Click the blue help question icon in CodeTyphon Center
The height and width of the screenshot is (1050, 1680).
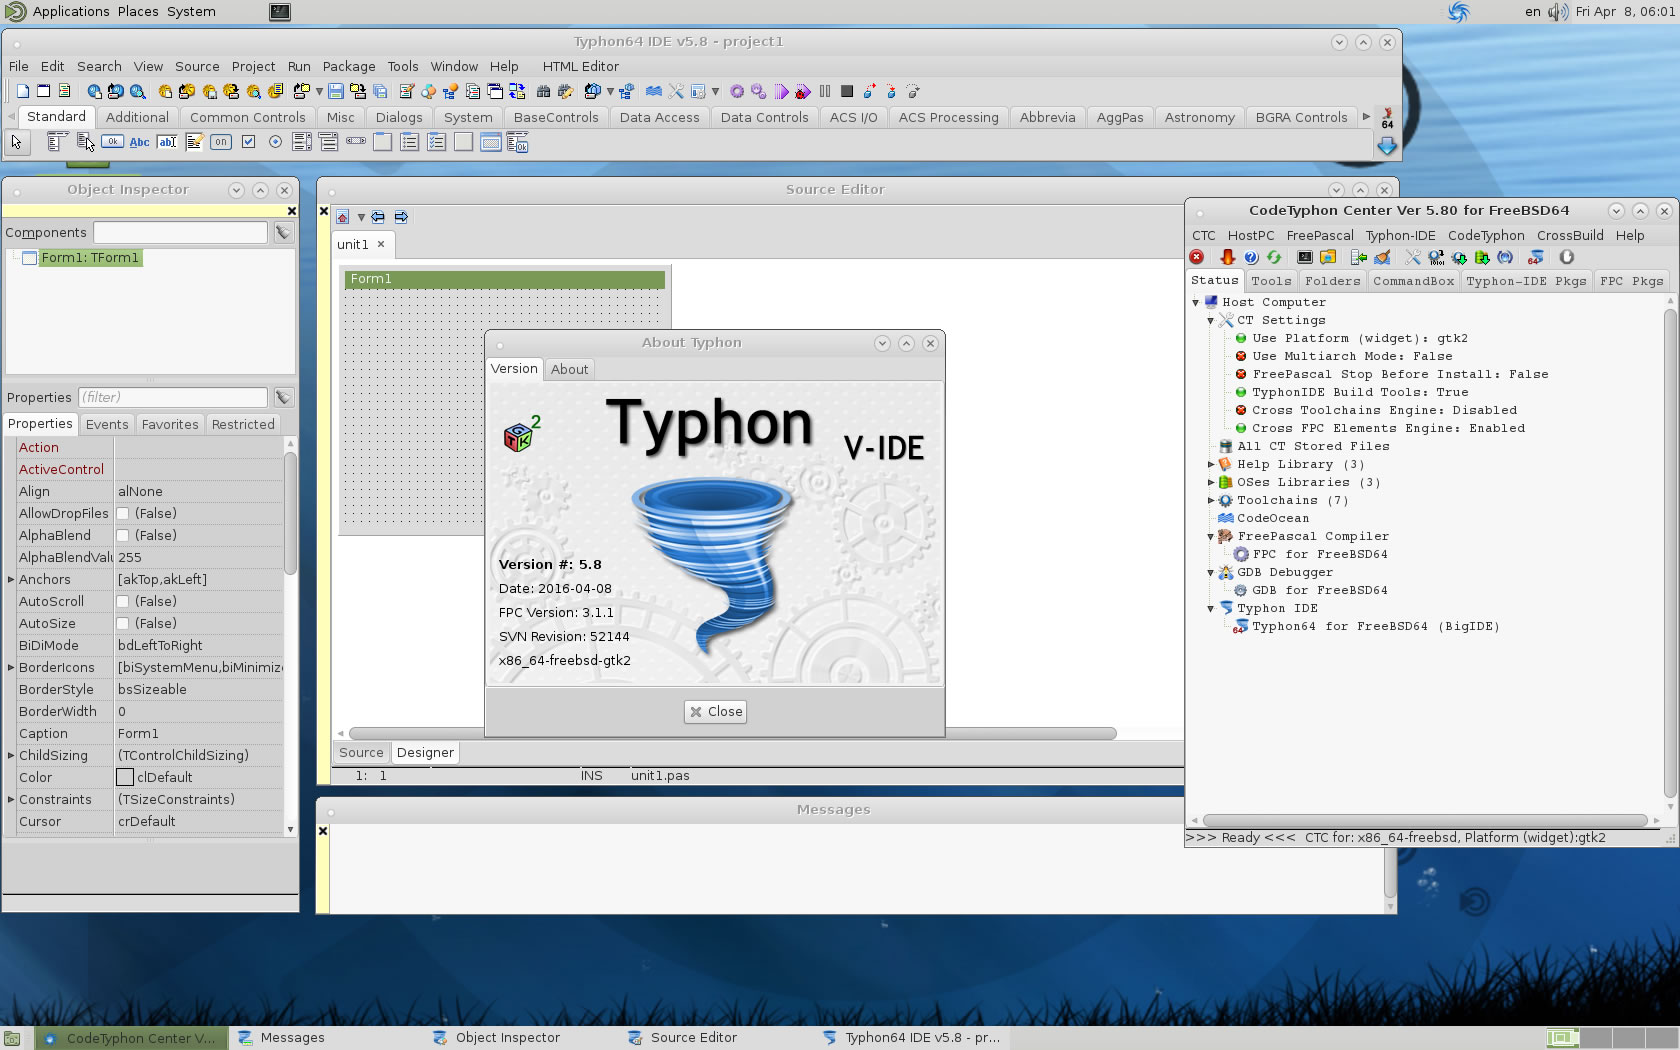(1251, 257)
